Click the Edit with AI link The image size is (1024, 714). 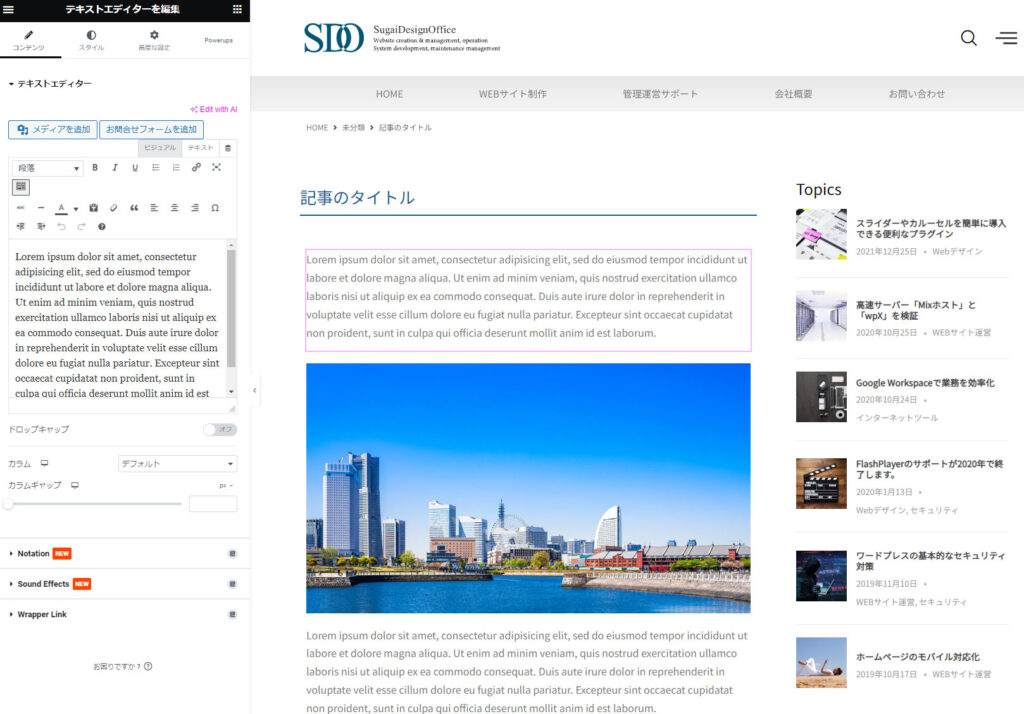213,109
